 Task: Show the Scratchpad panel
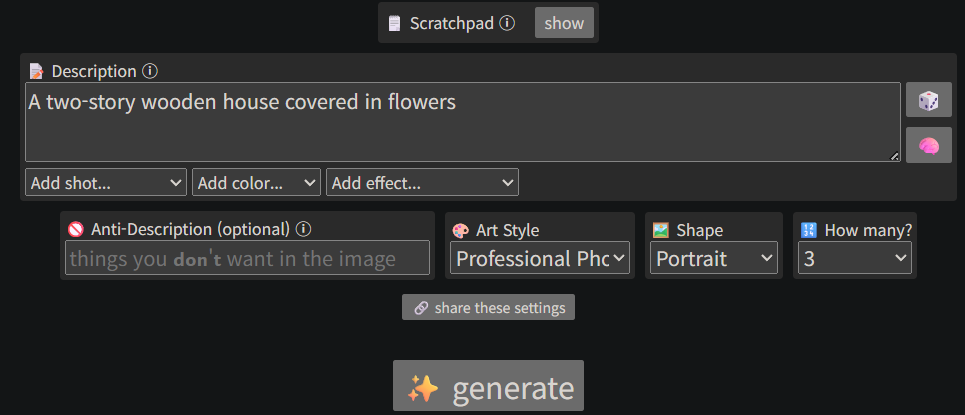[564, 23]
